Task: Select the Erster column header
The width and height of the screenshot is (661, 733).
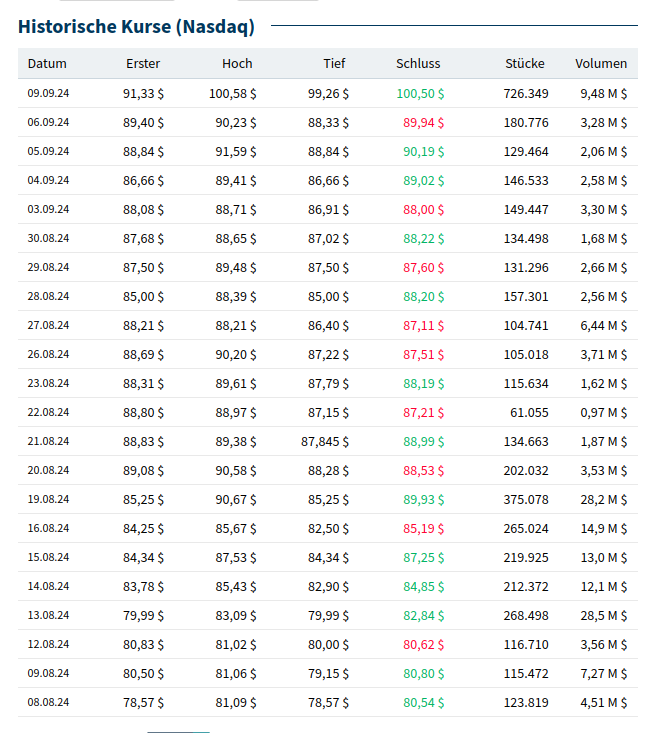Action: [143, 64]
